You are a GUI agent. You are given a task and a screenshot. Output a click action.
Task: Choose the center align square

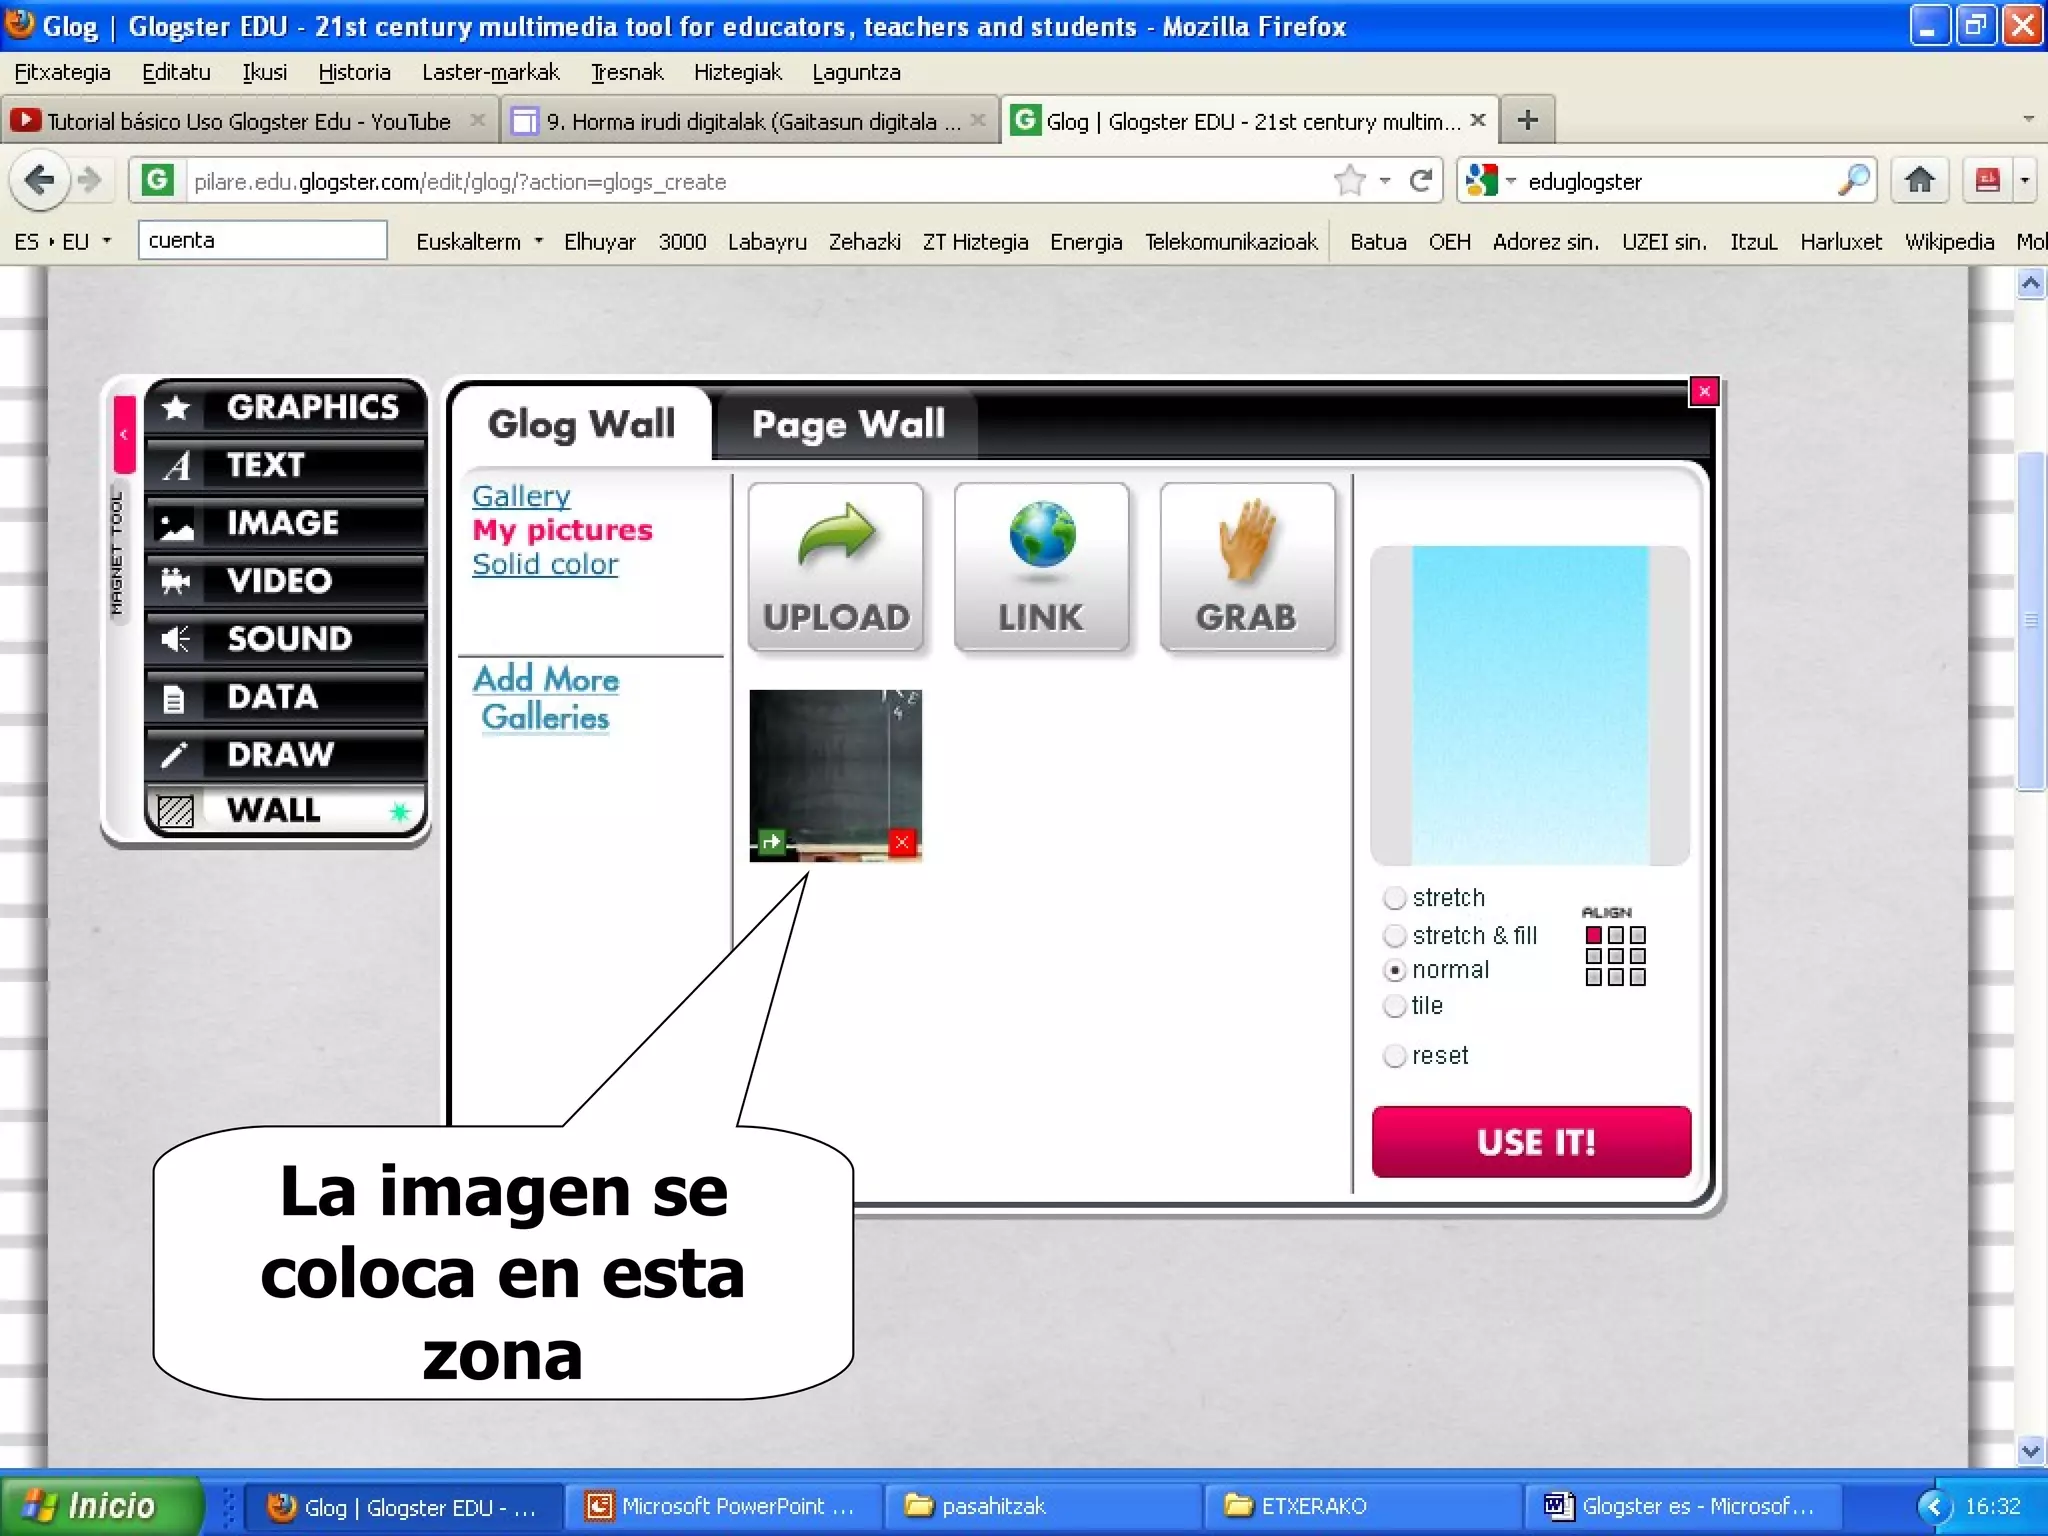(x=1616, y=956)
